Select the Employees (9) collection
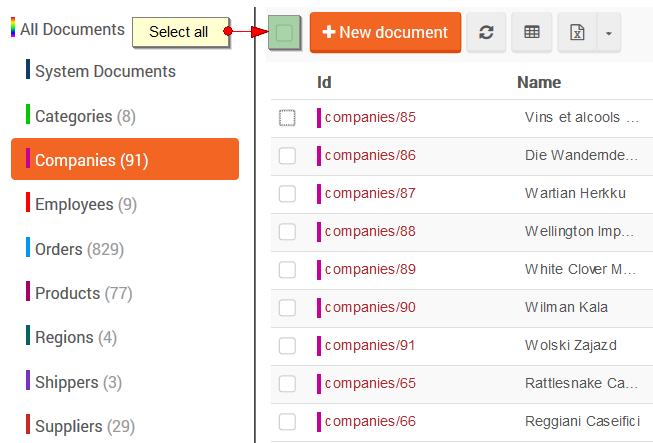This screenshot has height=443, width=653. pyautogui.click(x=82, y=204)
